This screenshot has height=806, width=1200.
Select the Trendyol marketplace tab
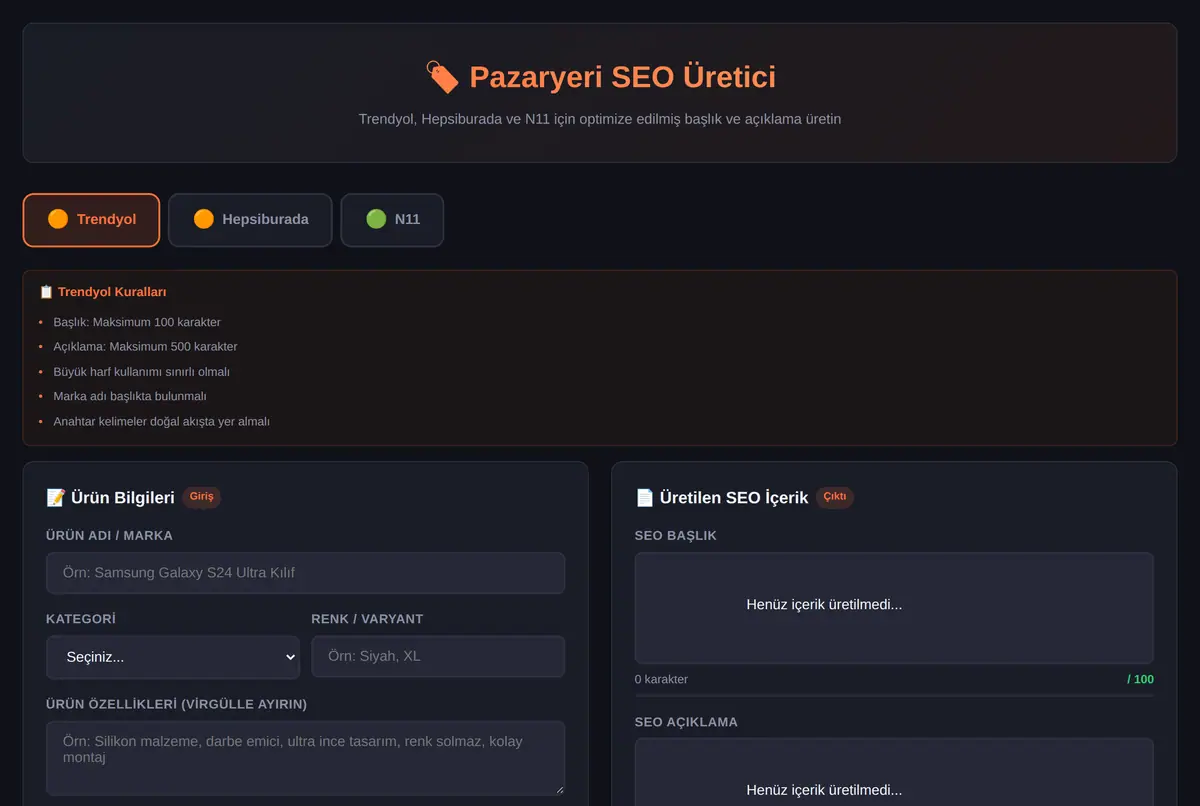(91, 220)
